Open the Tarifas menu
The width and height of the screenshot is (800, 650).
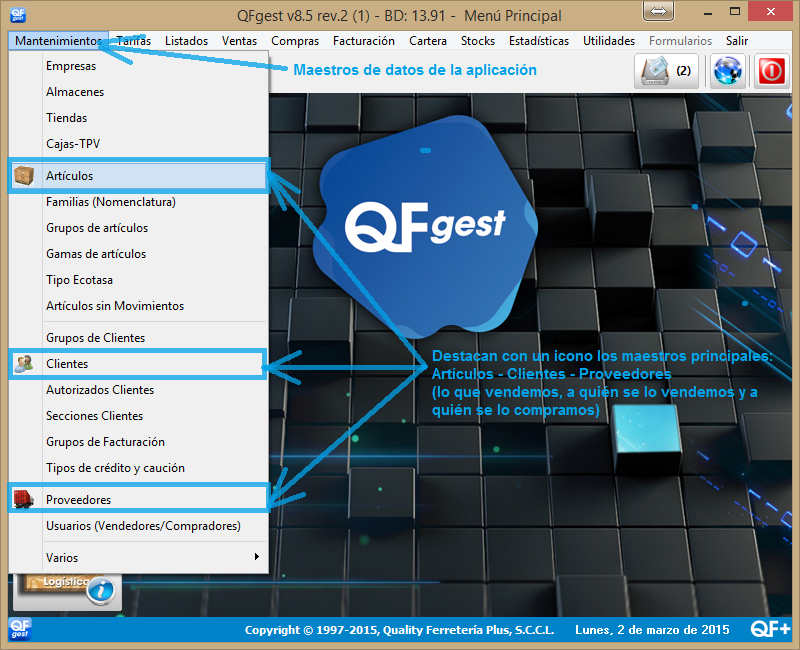coord(134,41)
